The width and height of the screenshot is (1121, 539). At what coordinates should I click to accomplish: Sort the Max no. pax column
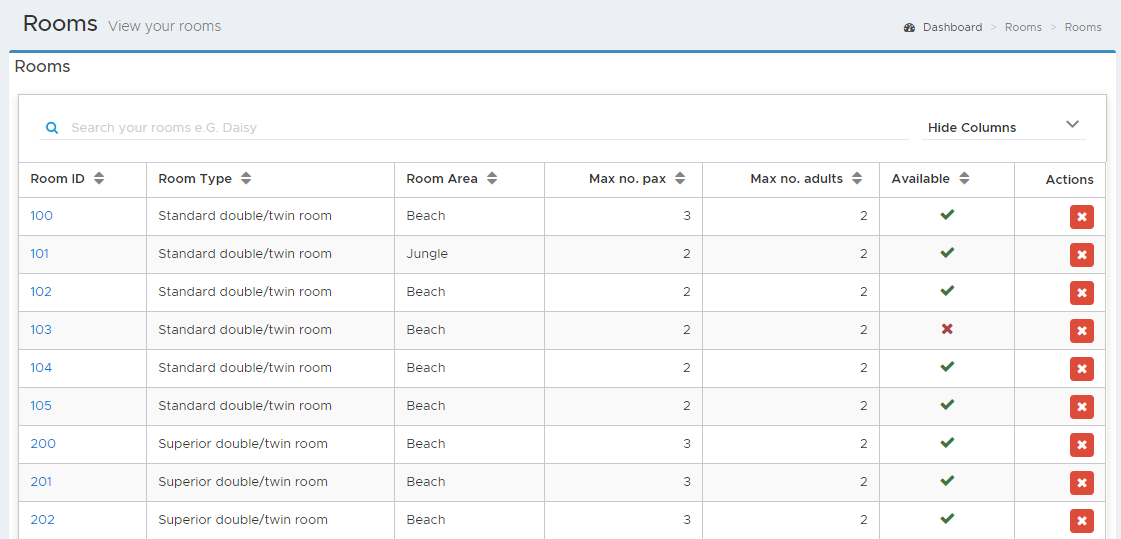point(680,179)
